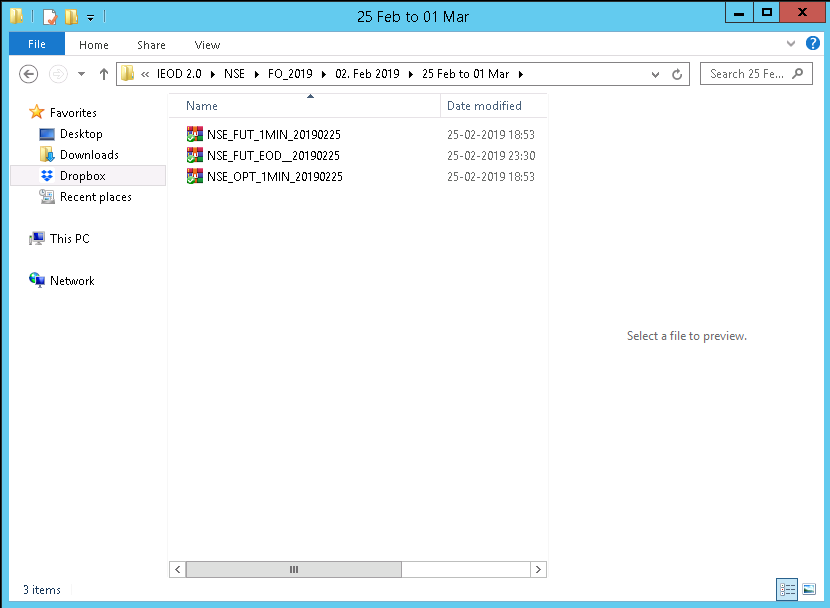This screenshot has height=608, width=830.
Task: Click the horizontal scrollbar right arrow
Action: coord(538,569)
